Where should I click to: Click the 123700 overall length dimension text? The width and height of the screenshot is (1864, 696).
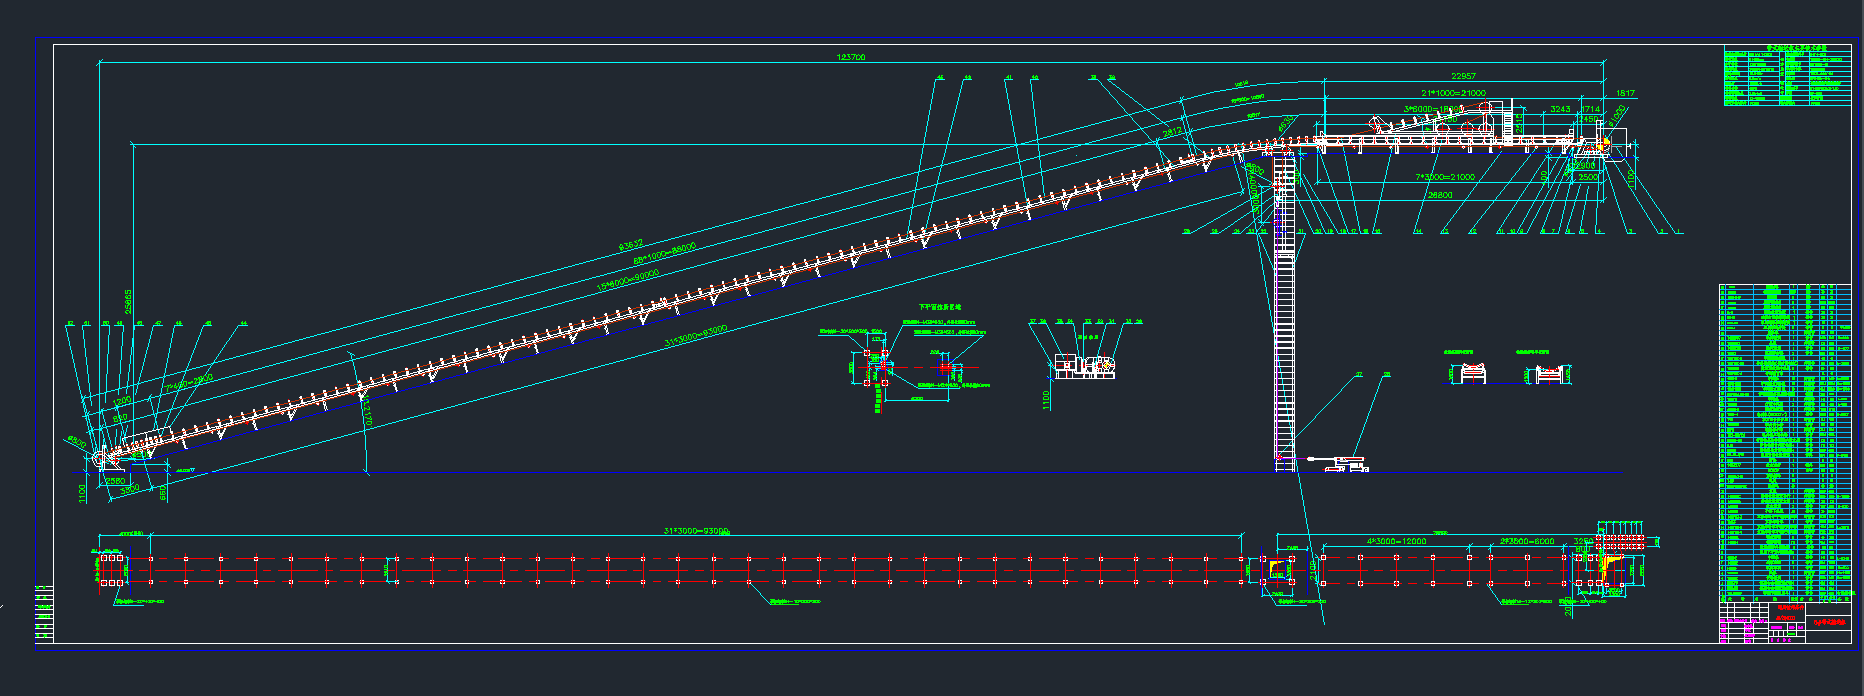[x=851, y=58]
